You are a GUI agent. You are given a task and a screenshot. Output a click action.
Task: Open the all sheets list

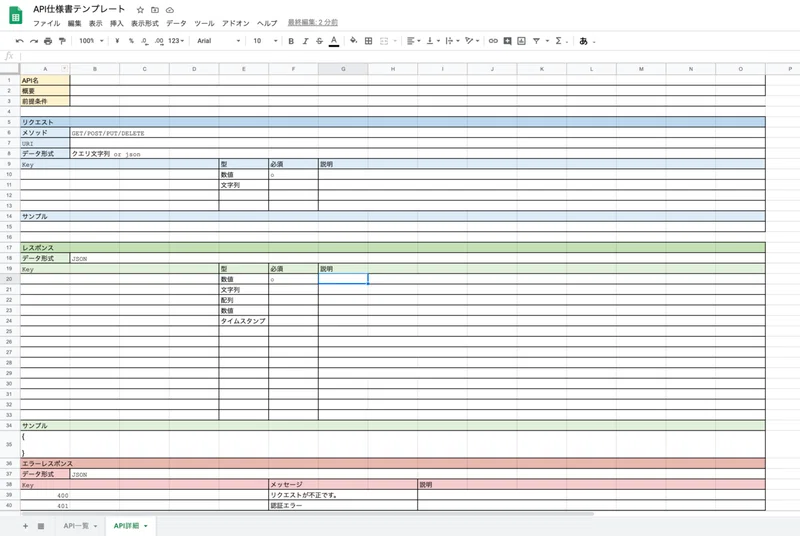(41, 526)
